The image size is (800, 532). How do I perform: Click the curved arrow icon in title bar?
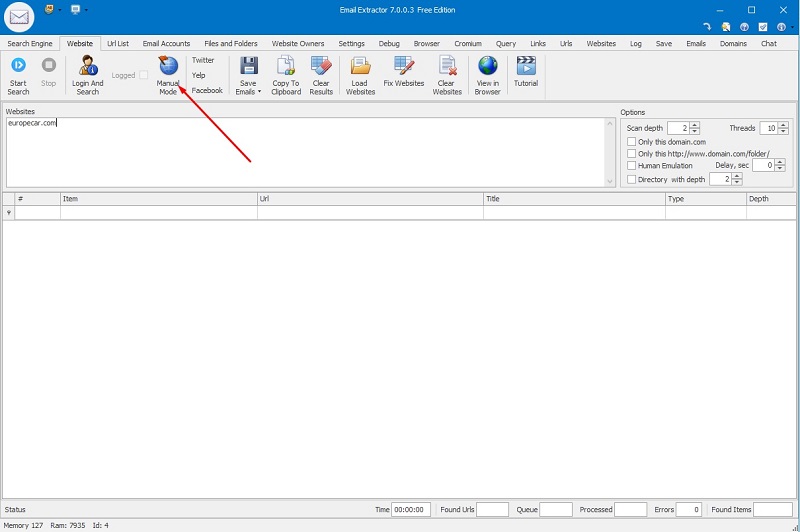(707, 27)
